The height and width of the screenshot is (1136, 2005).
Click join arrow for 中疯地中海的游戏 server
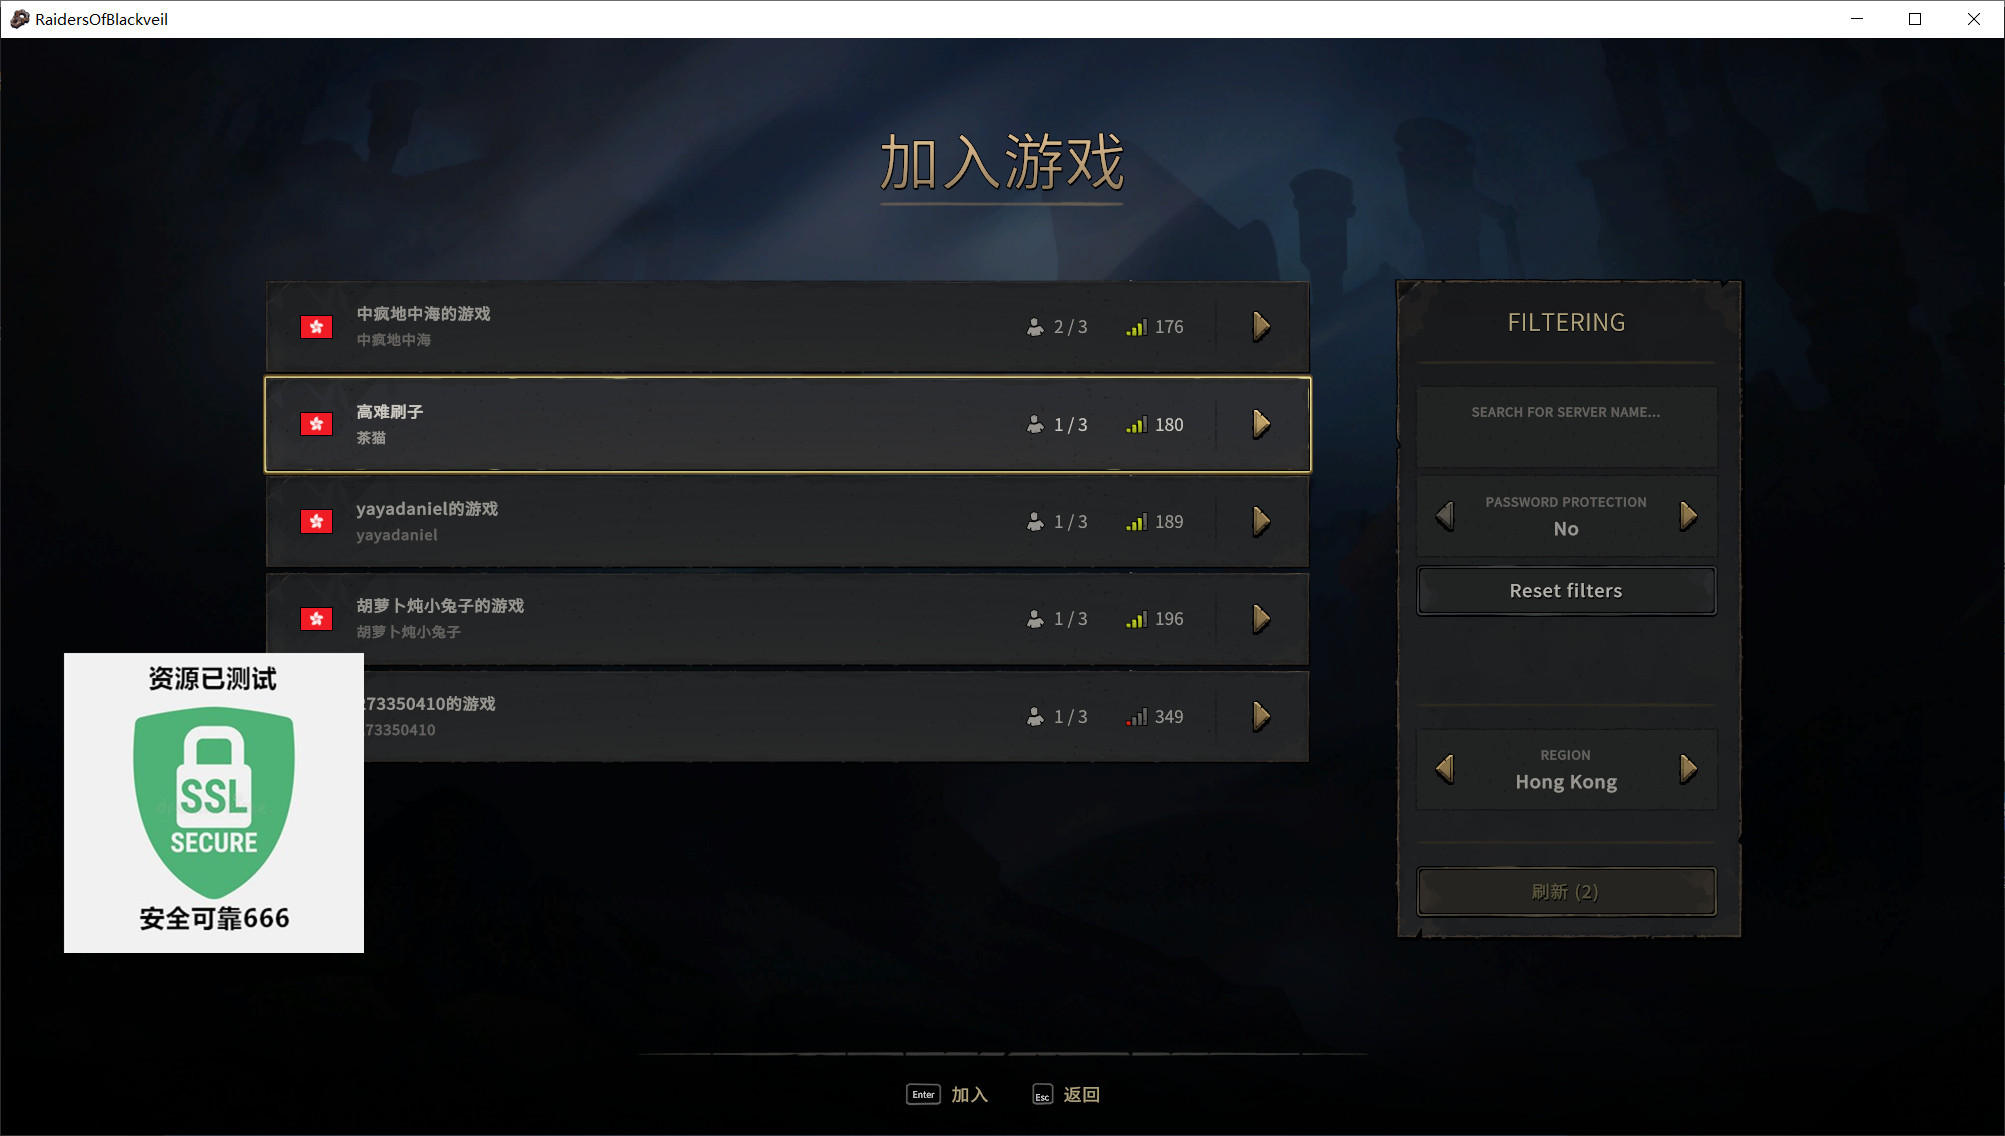[1261, 326]
